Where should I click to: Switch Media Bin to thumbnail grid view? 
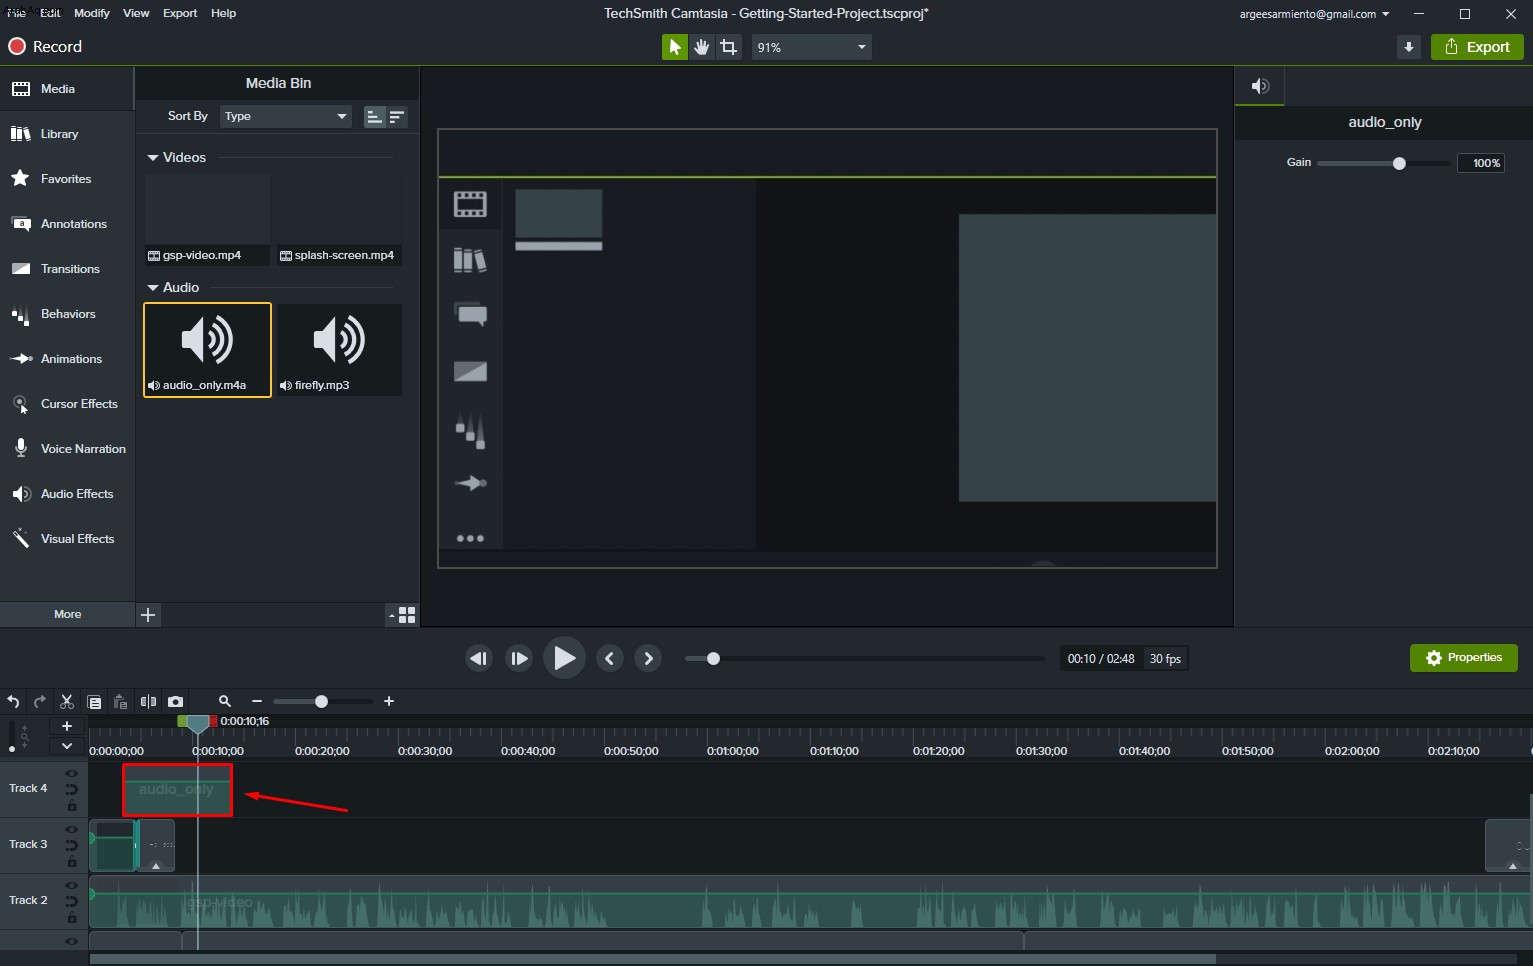[x=407, y=615]
